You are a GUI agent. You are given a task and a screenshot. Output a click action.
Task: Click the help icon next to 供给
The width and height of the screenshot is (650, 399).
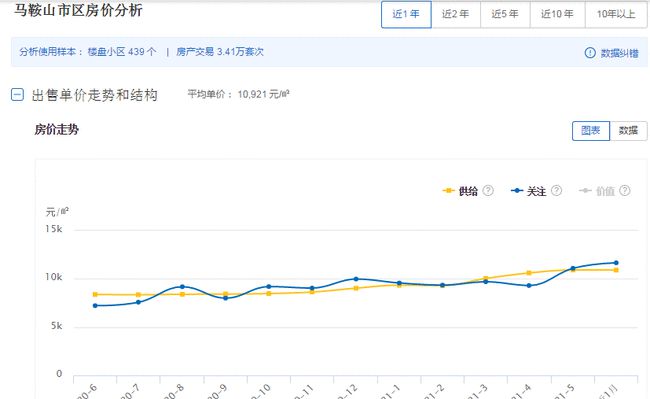pos(488,191)
